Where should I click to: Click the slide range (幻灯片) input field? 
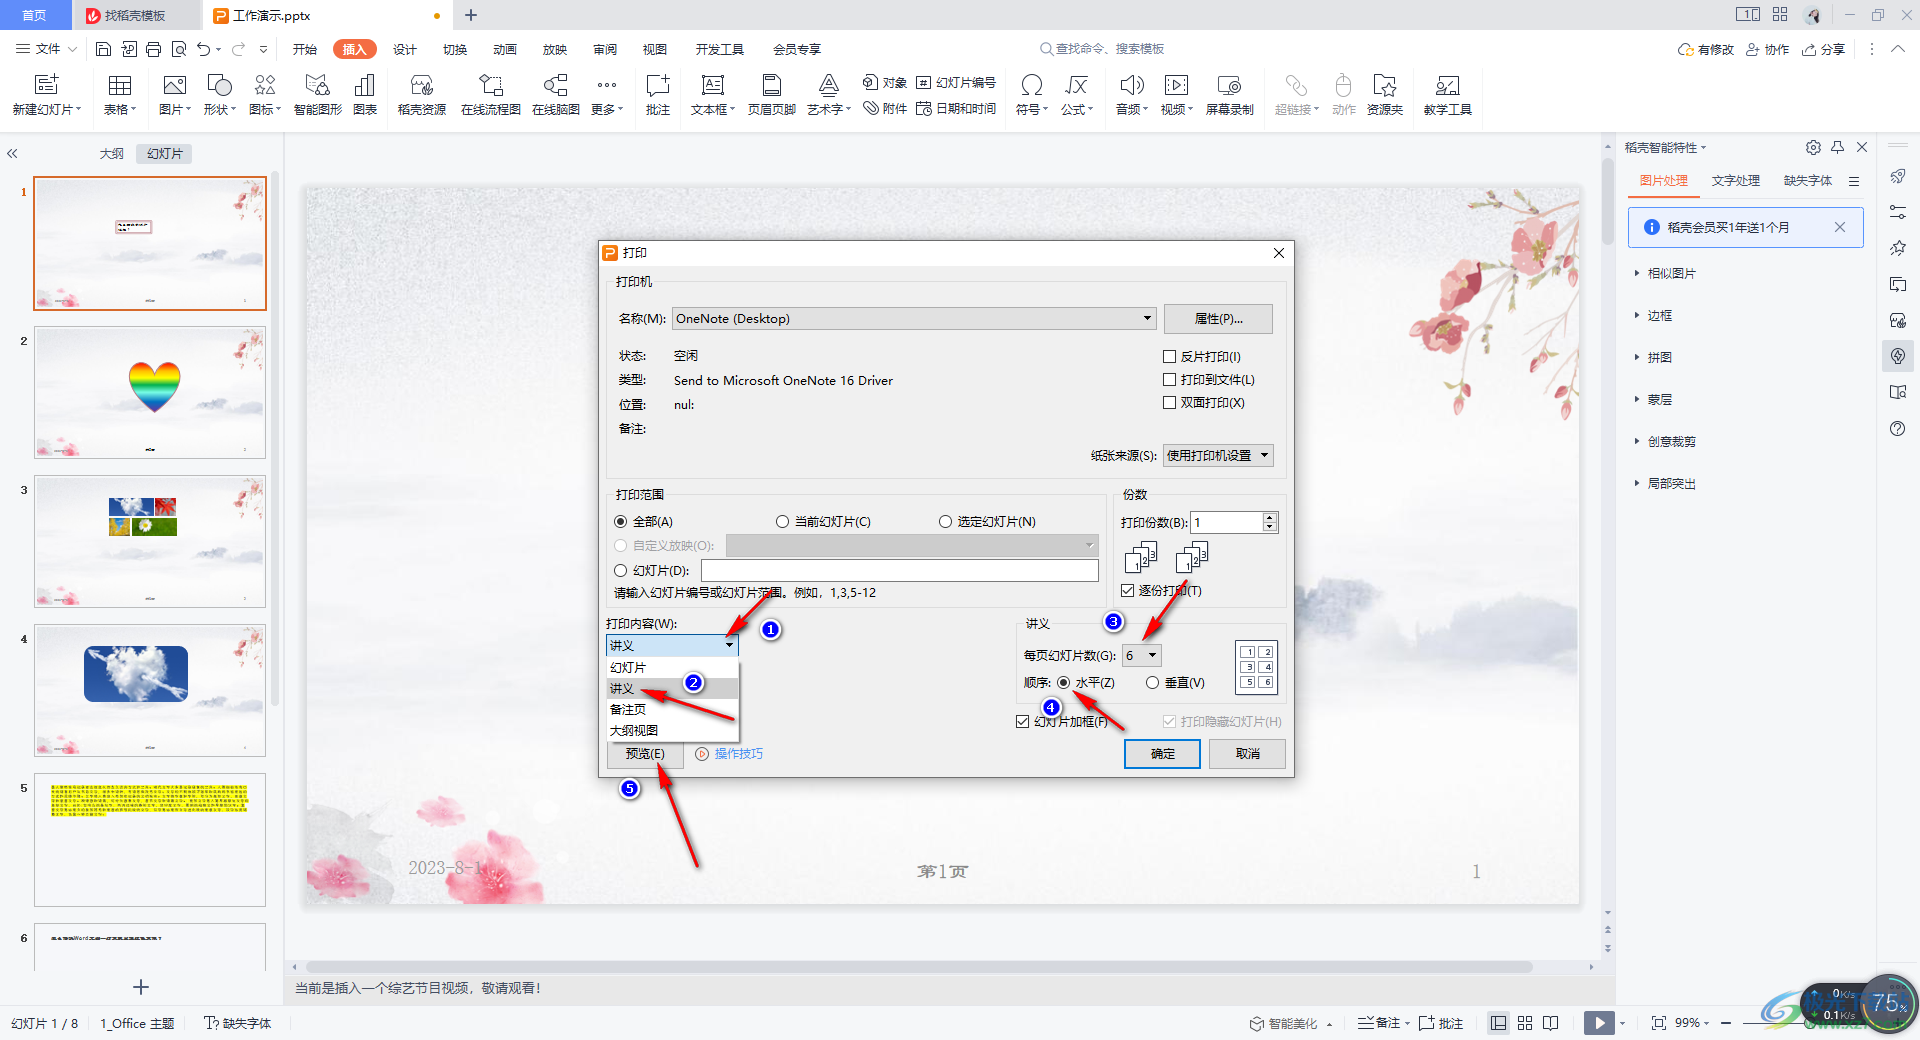(x=899, y=570)
